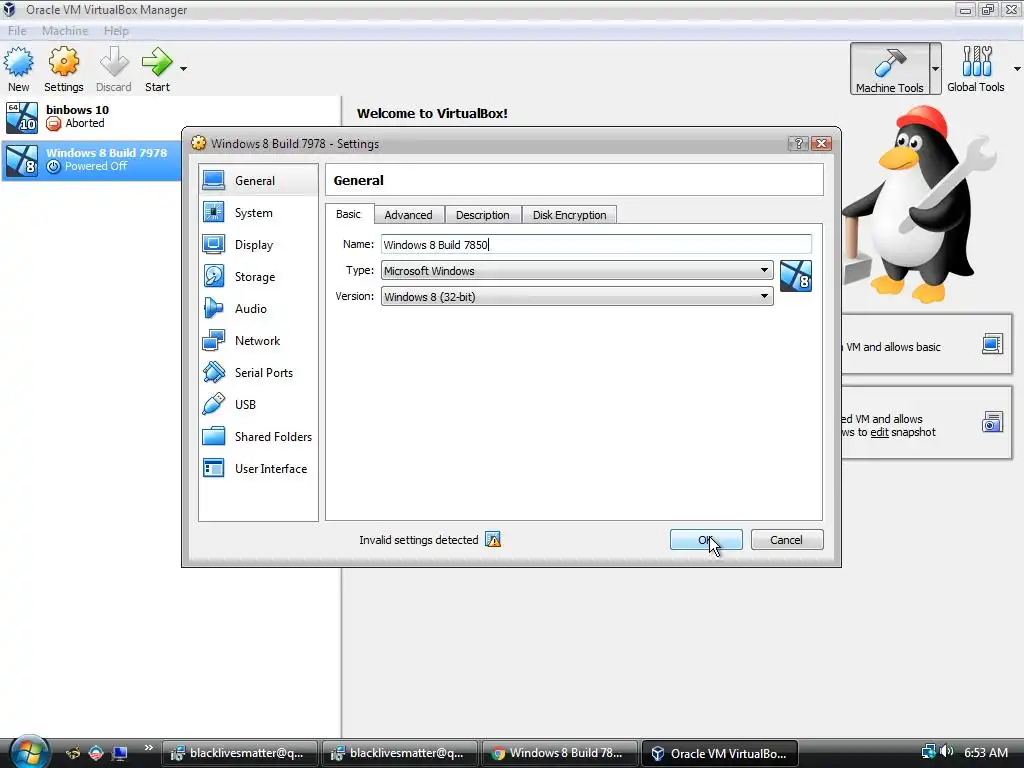Open General settings category
Screen dimensions: 1024x768
[x=258, y=181]
